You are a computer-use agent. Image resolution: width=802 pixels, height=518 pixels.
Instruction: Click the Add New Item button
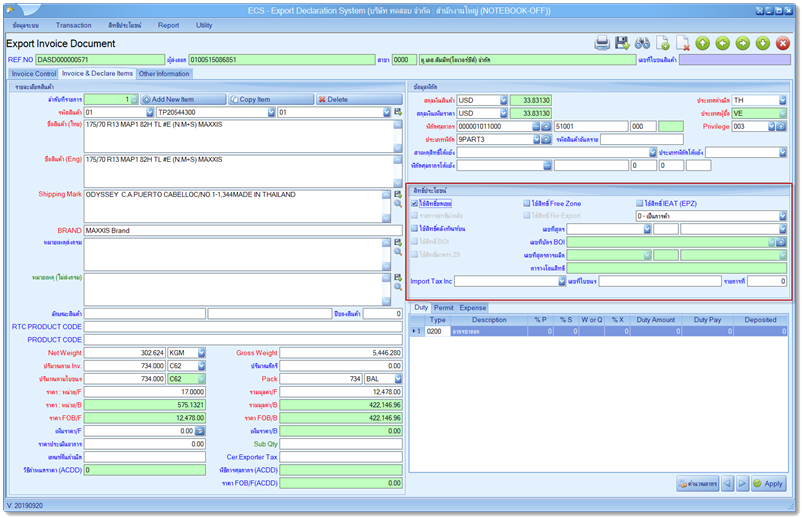click(183, 99)
